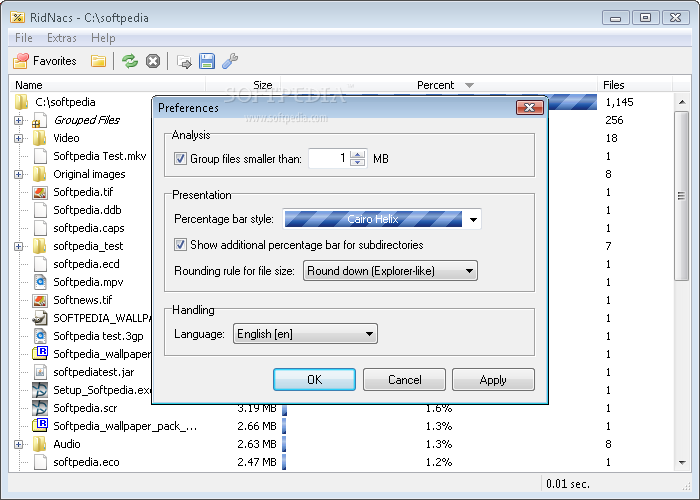This screenshot has width=700, height=500.
Task: Click the Audio folder icon
Action: 39,444
